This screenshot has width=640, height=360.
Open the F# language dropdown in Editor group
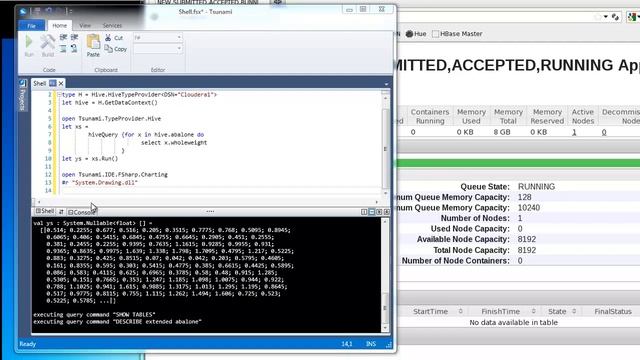click(x=179, y=38)
